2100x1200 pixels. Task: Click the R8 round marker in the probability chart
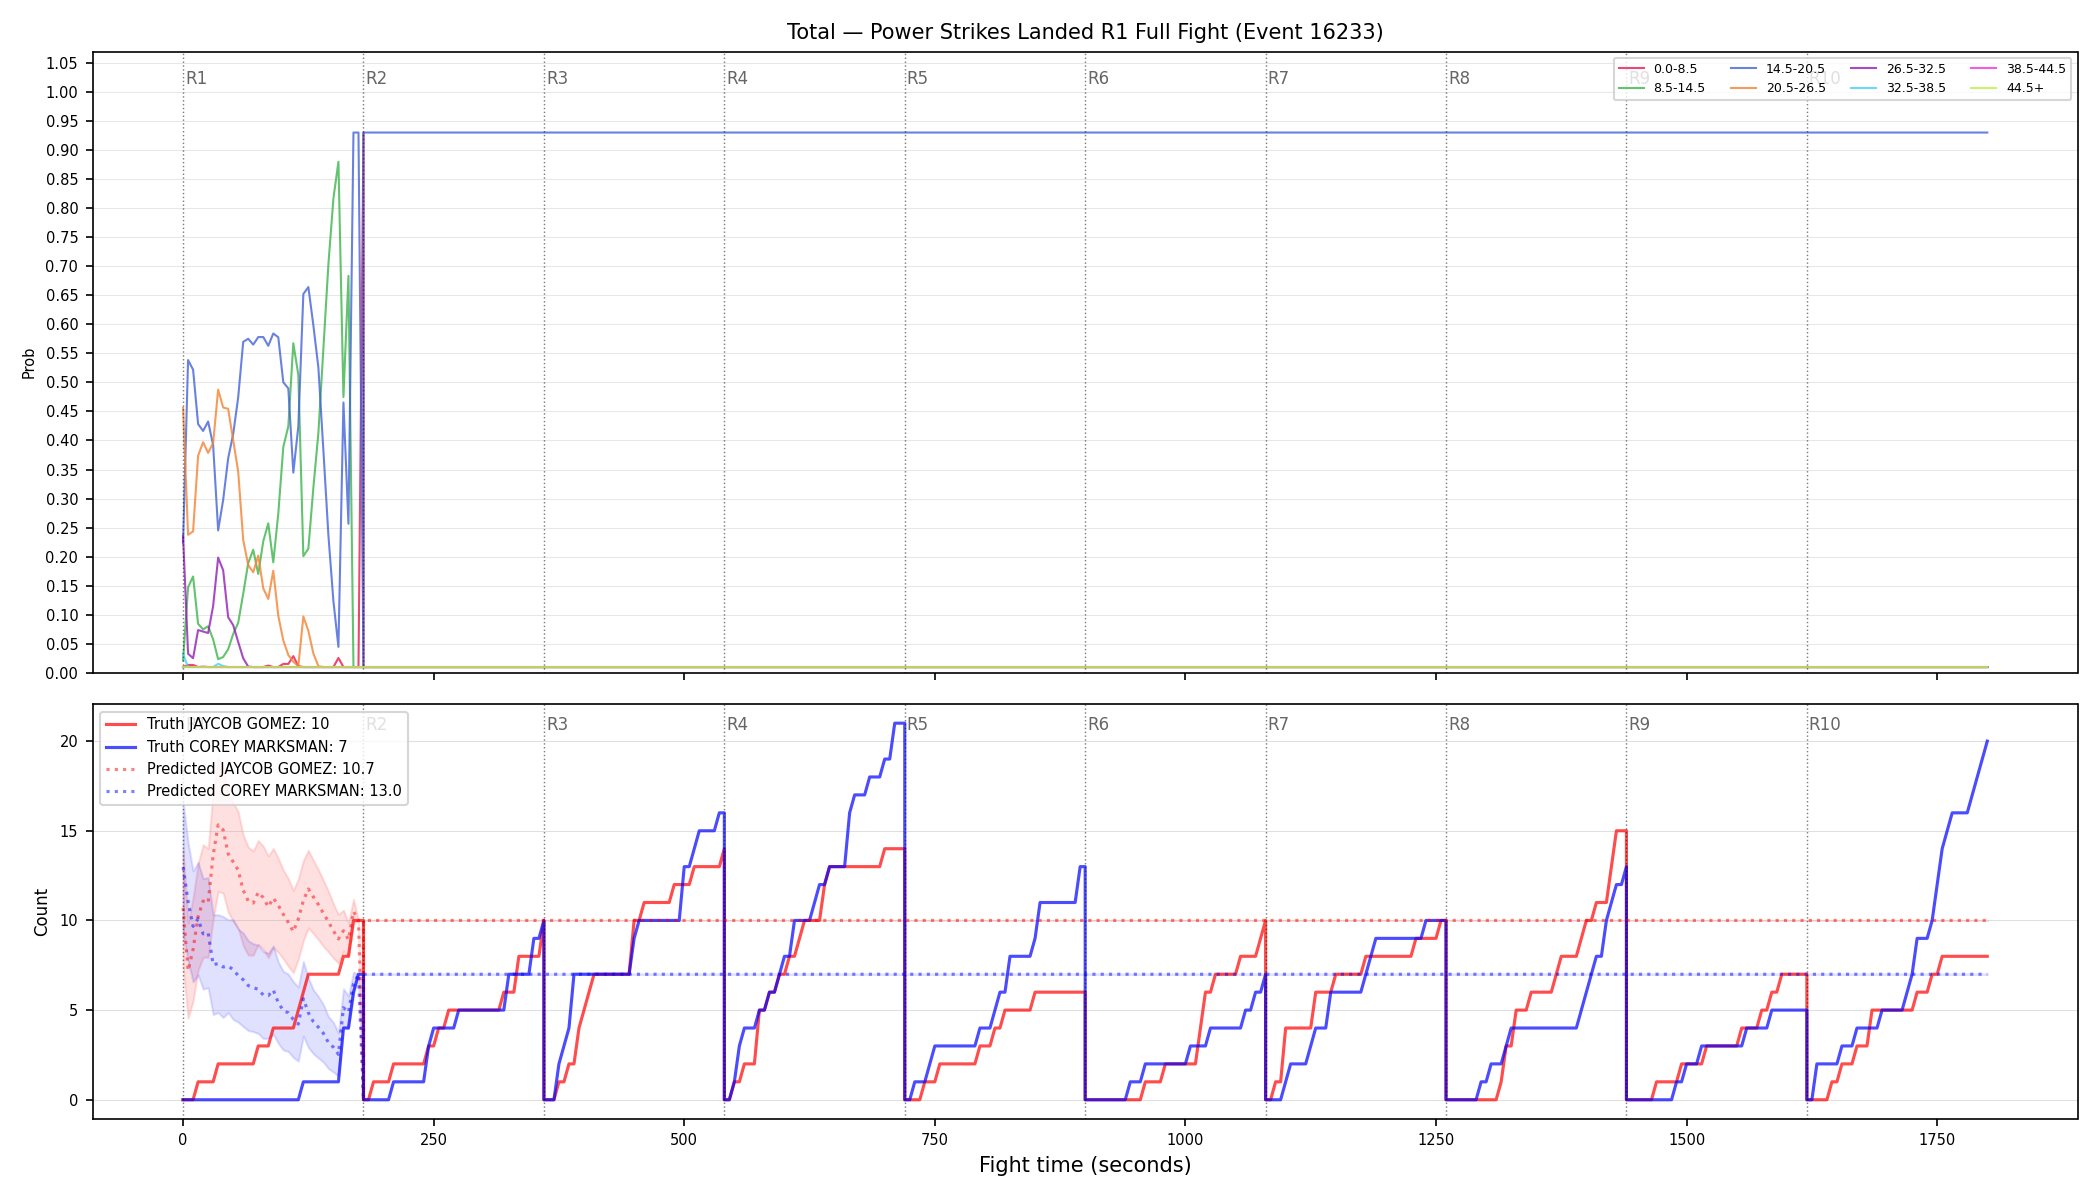coord(1459,78)
